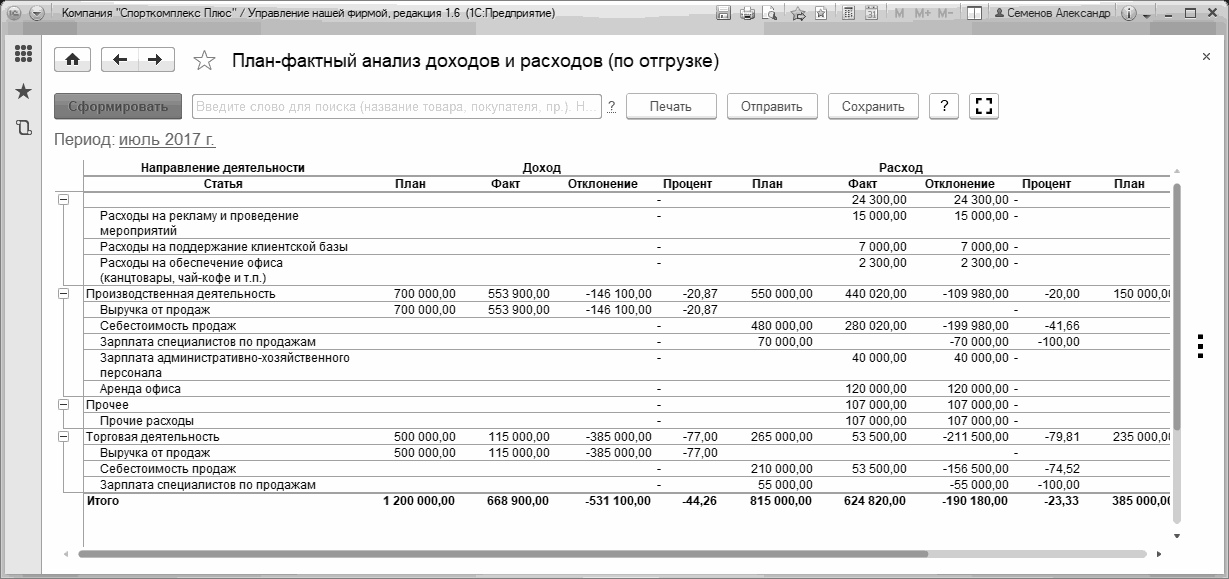Select the Доход column group header
The image size is (1229, 579).
coord(541,168)
